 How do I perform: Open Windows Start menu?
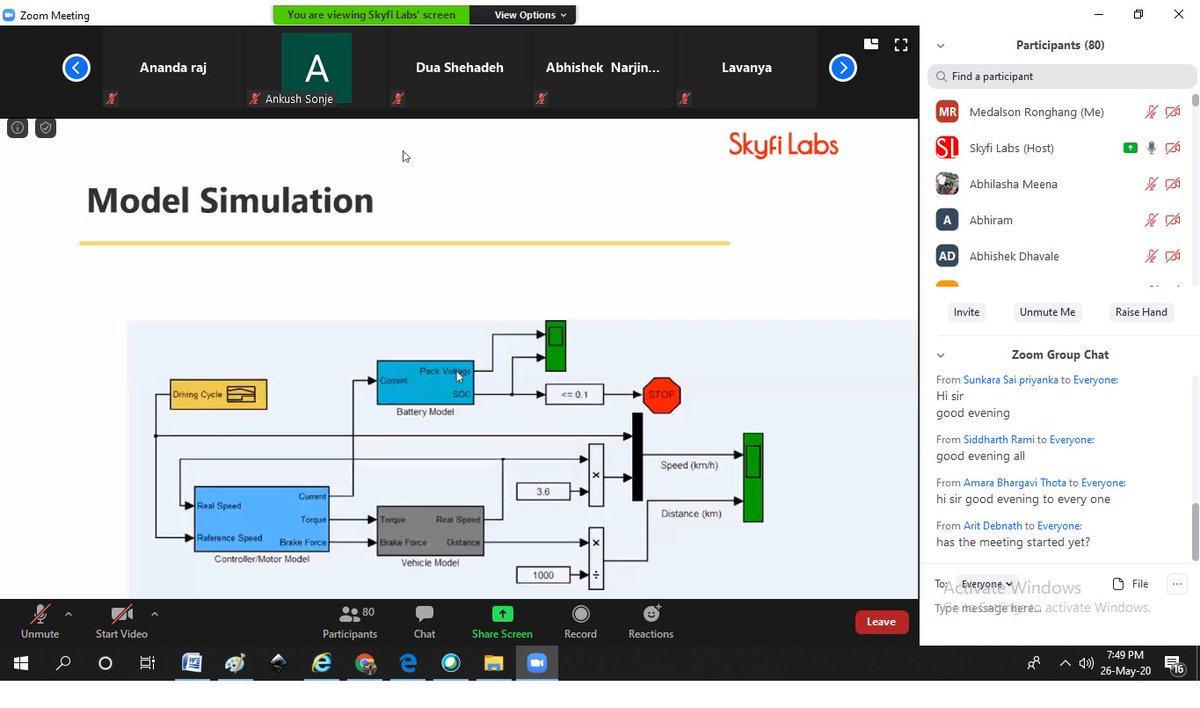click(x=20, y=663)
